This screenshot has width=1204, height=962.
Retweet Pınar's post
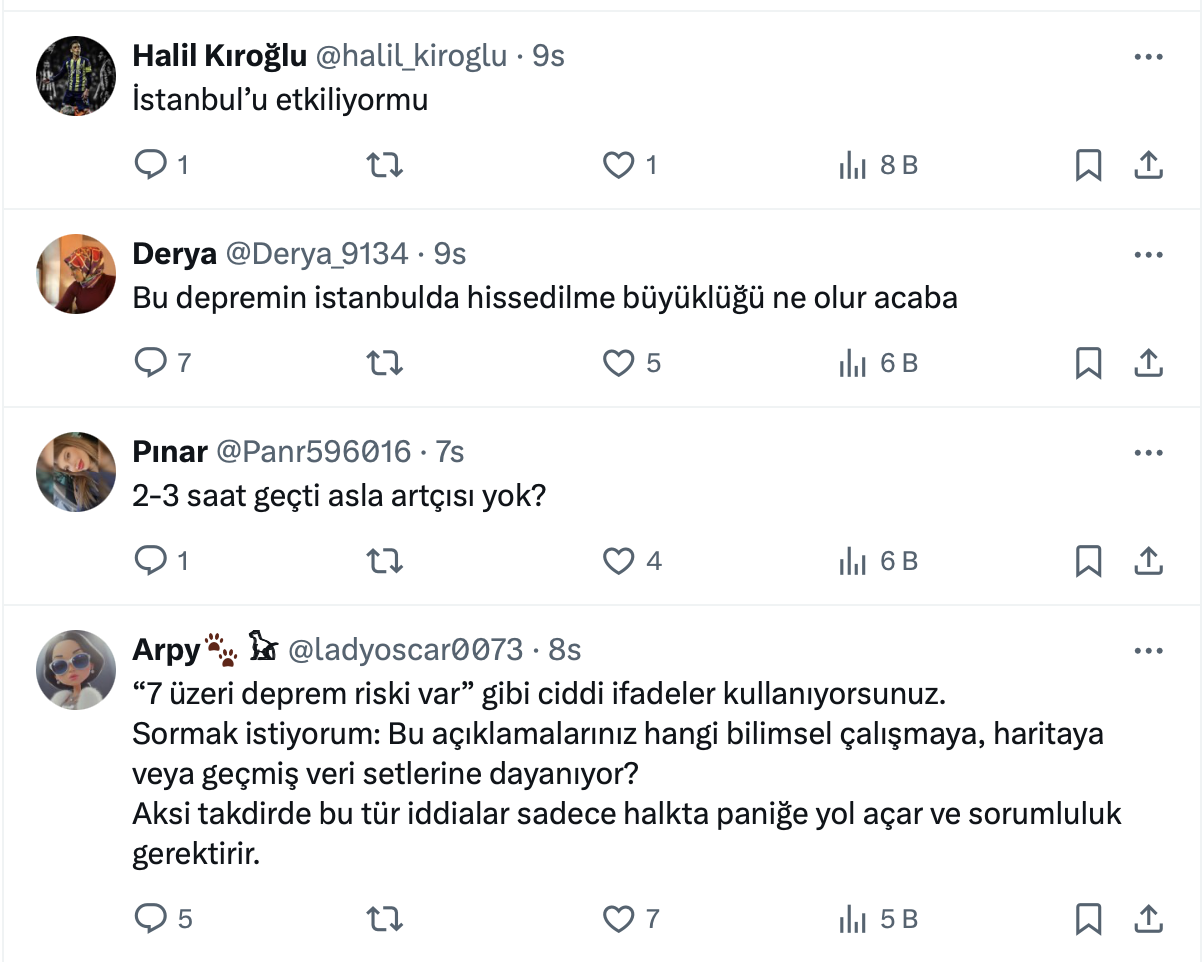tap(385, 561)
